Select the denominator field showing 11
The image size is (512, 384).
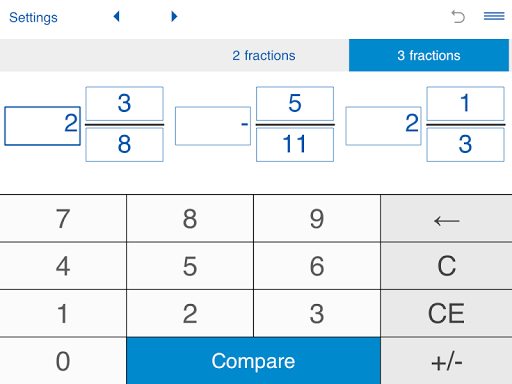click(295, 145)
